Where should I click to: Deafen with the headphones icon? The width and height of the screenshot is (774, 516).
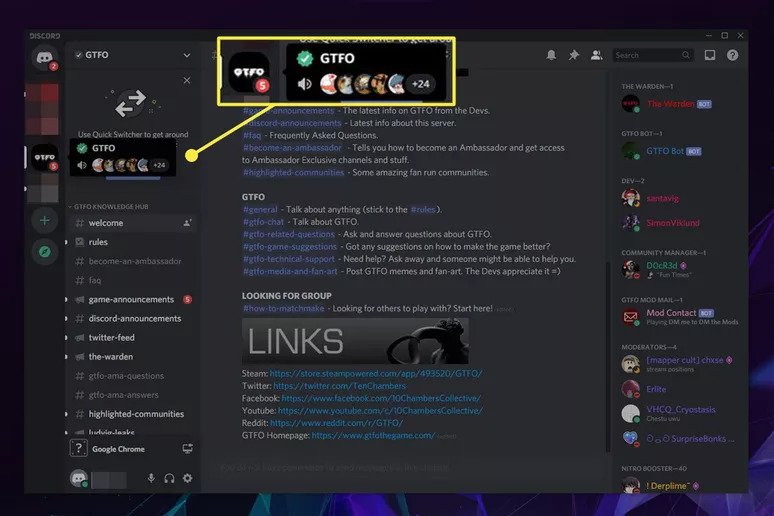tap(169, 478)
